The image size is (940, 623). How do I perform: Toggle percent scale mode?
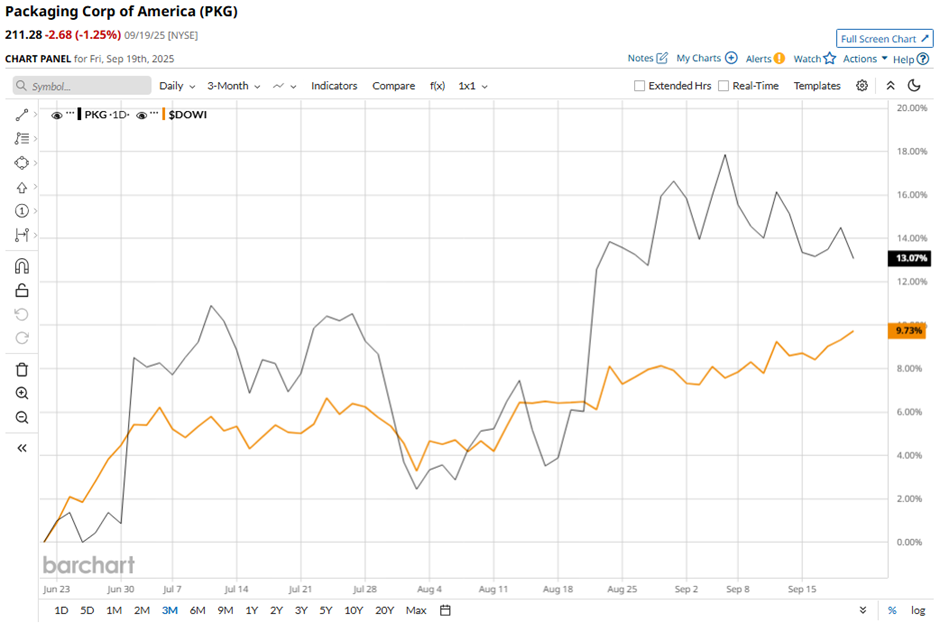(892, 610)
